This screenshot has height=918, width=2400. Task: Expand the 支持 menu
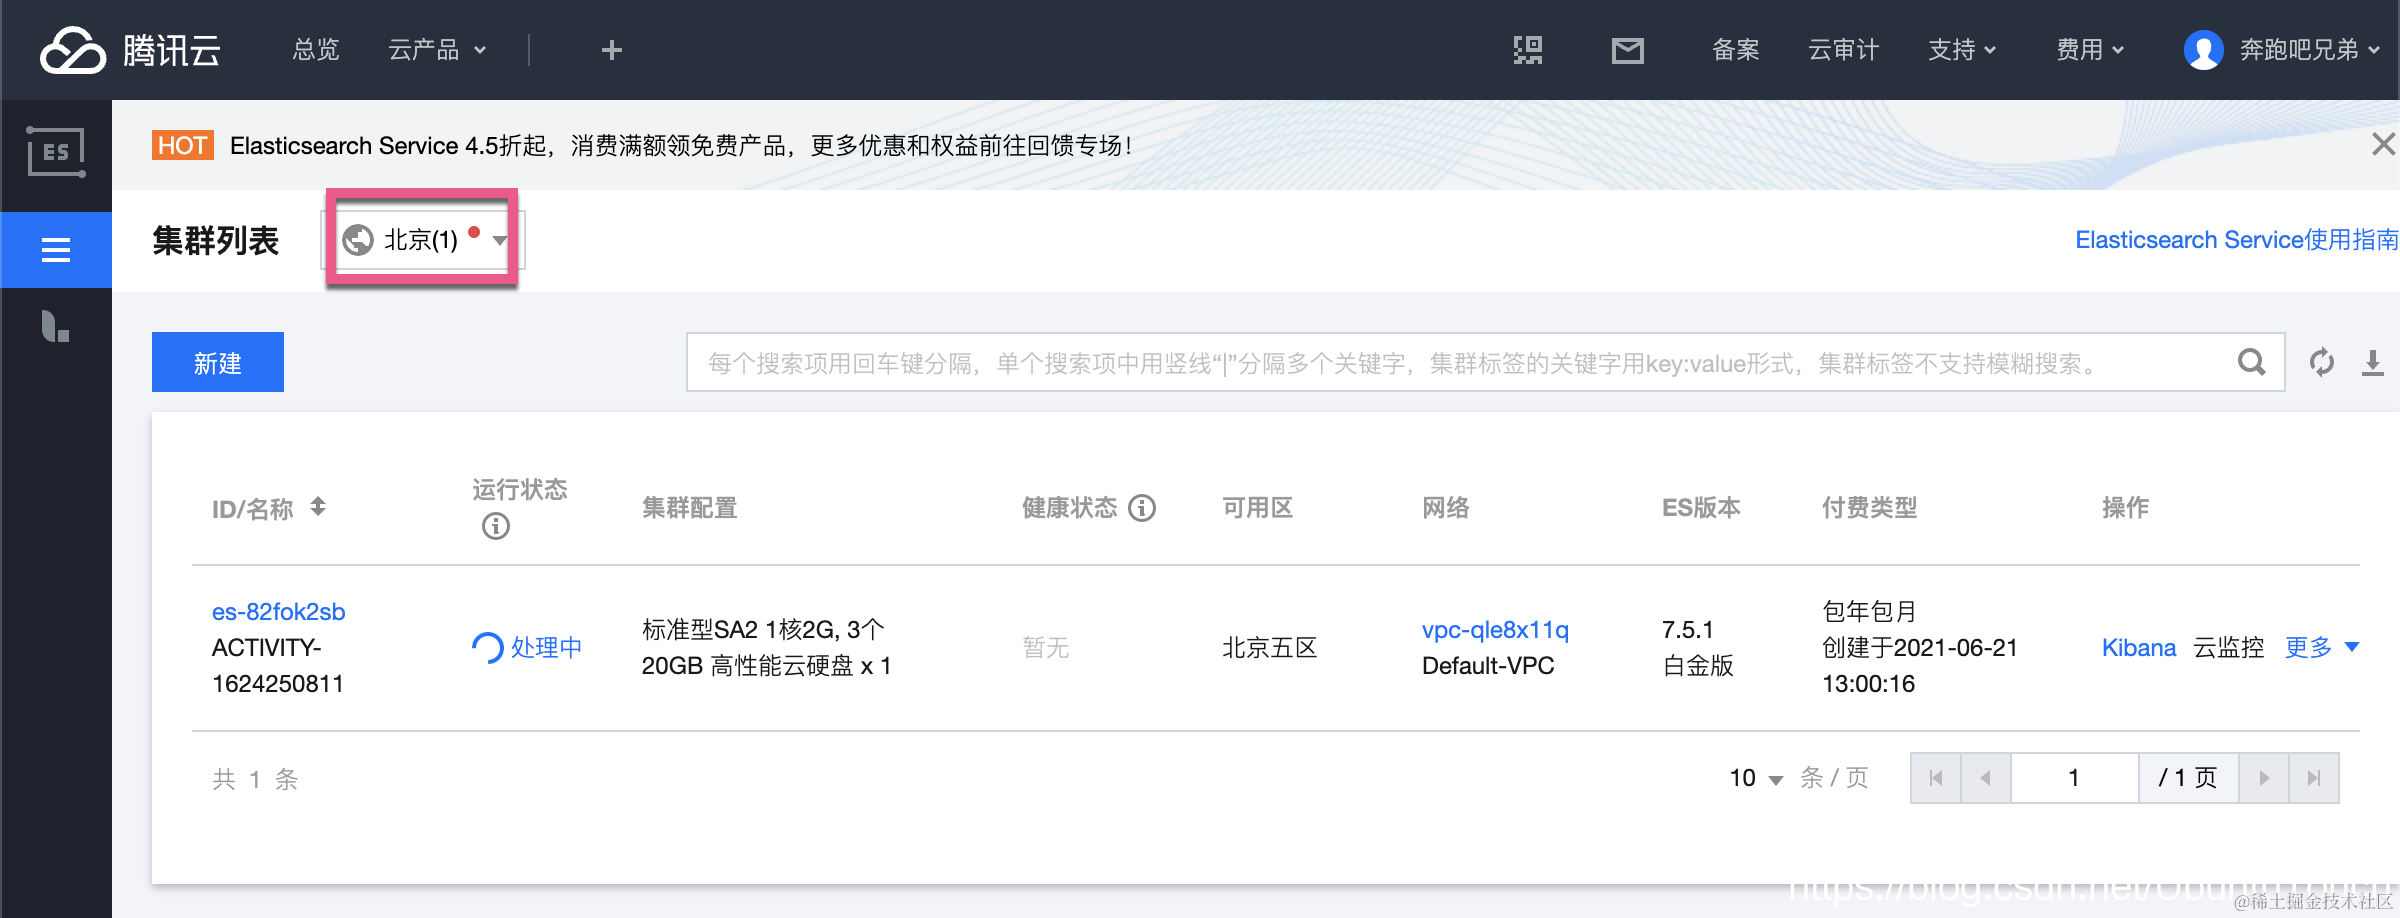pyautogui.click(x=1962, y=50)
